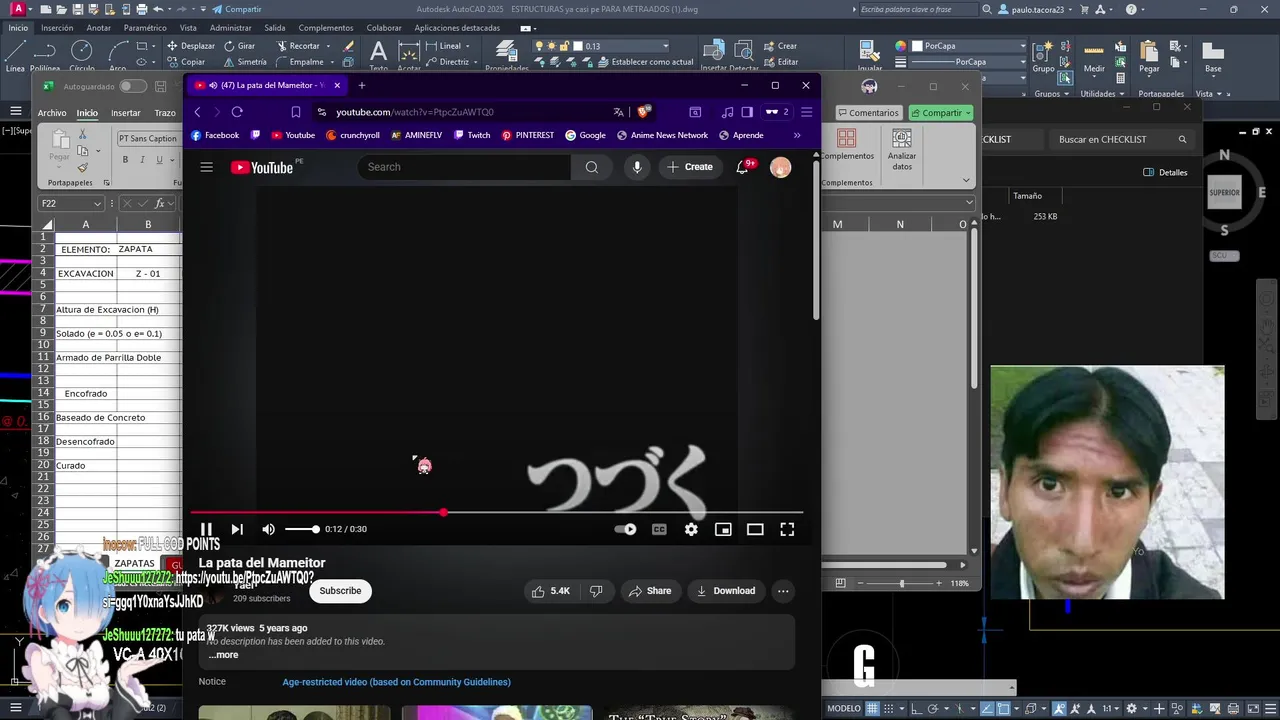Select the AutoCAD Línea tool
The width and height of the screenshot is (1280, 720).
(x=15, y=56)
